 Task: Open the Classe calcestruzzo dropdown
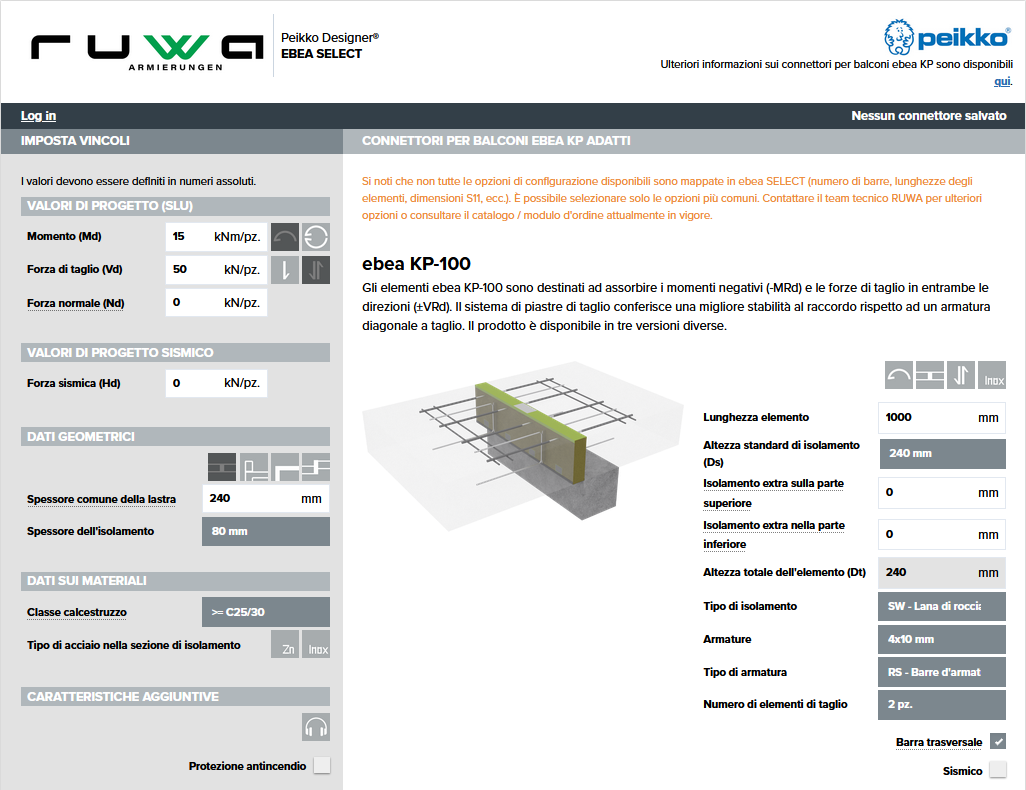[266, 612]
